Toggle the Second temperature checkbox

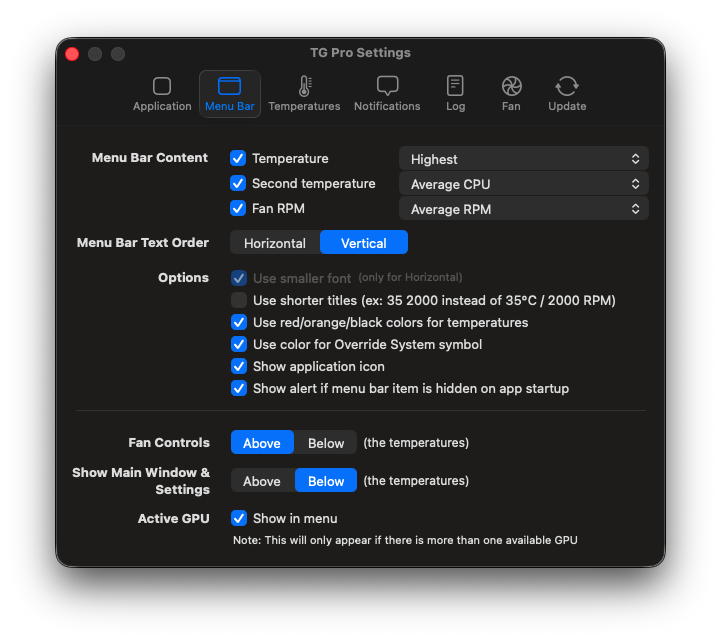coord(238,183)
